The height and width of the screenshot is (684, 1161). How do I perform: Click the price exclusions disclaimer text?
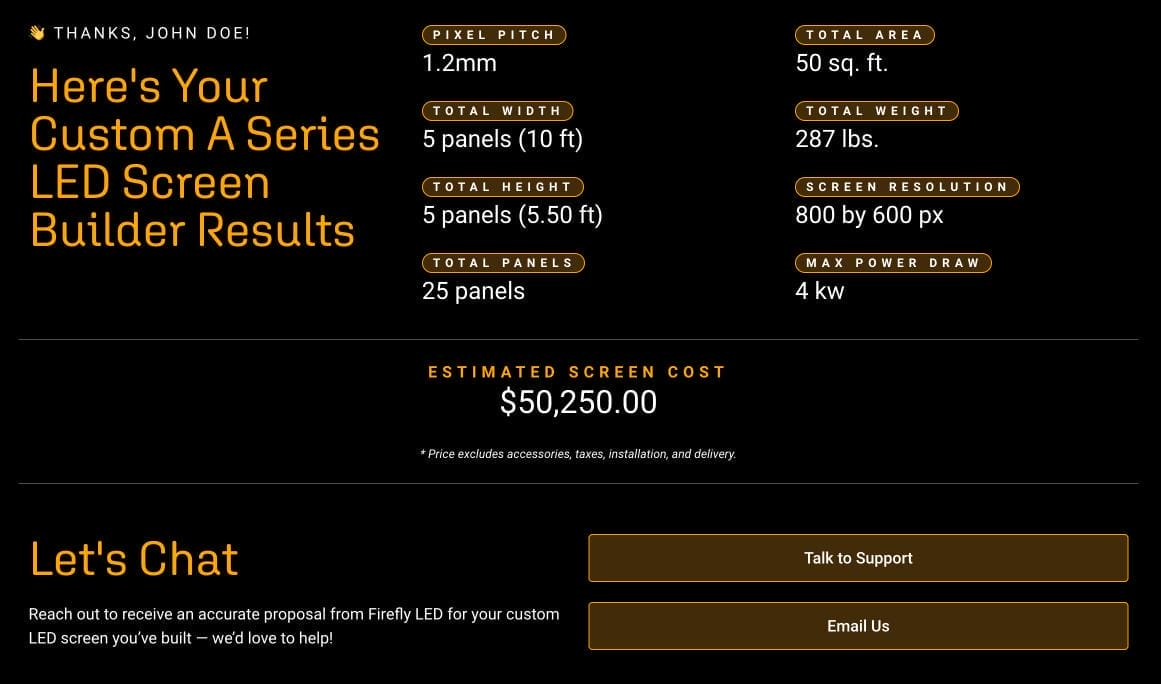coord(578,454)
